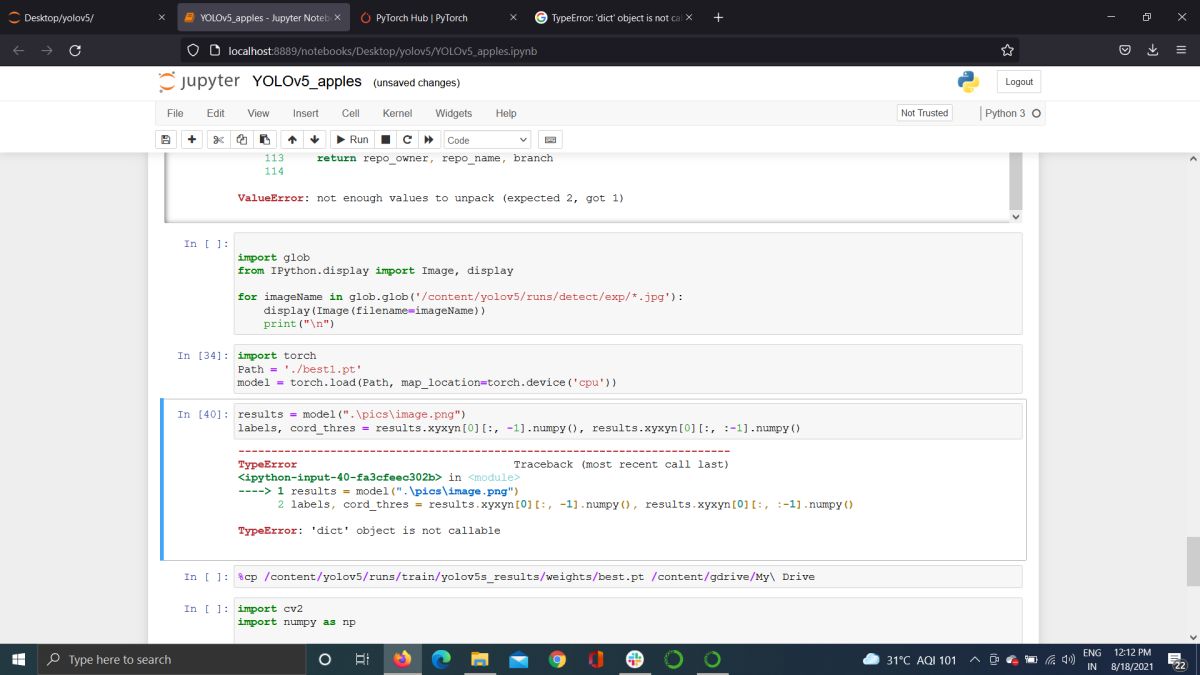1200x675 pixels.
Task: Open Mail app from taskbar
Action: click(518, 659)
